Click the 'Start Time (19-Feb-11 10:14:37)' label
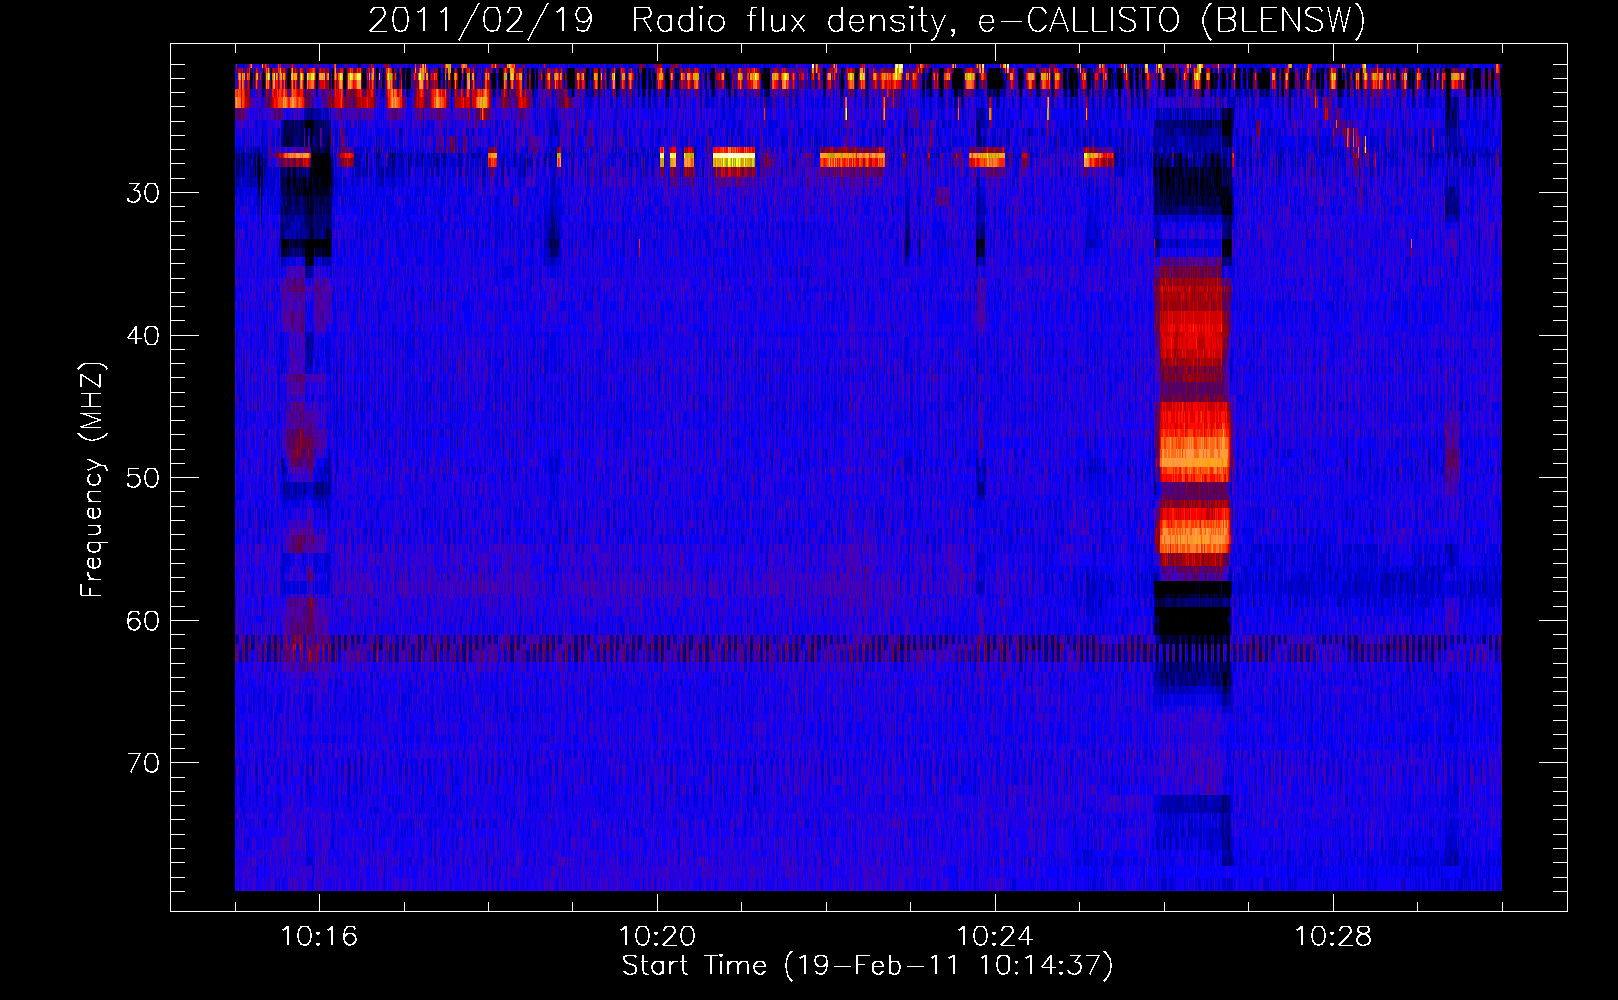The height and width of the screenshot is (1000, 1618). click(x=867, y=966)
